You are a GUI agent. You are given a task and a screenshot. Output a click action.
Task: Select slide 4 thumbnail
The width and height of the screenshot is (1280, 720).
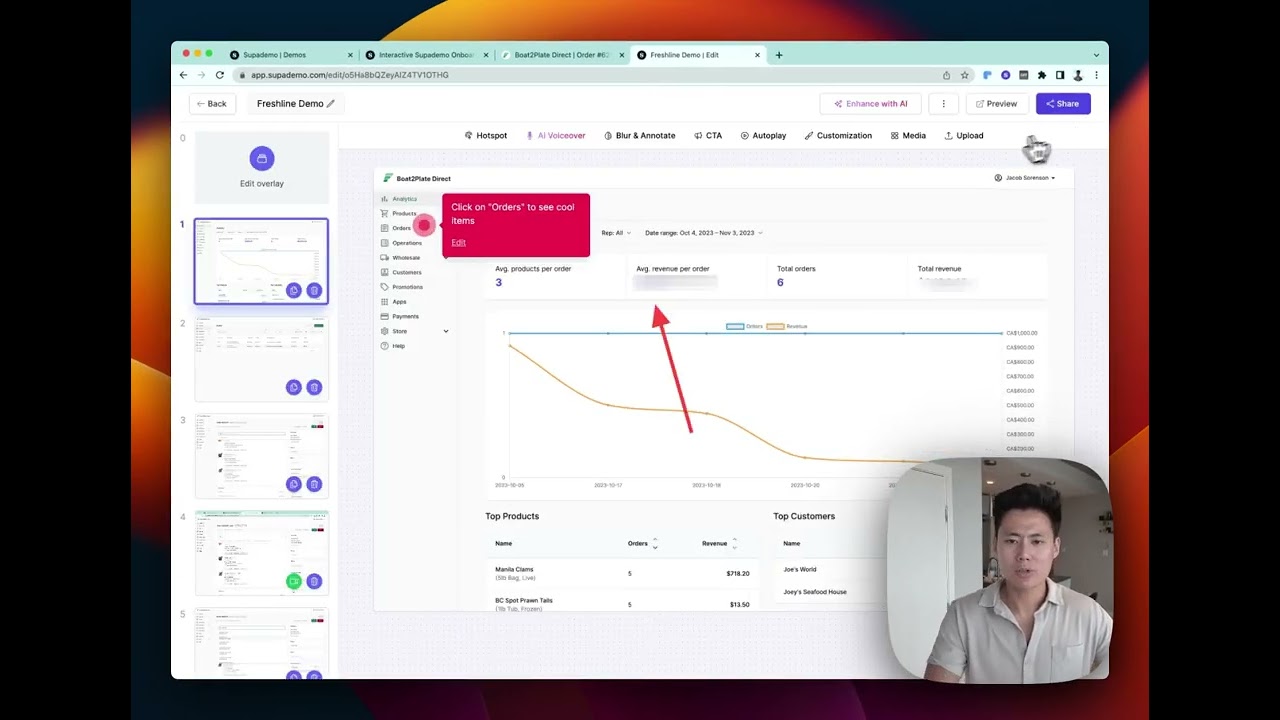[261, 552]
